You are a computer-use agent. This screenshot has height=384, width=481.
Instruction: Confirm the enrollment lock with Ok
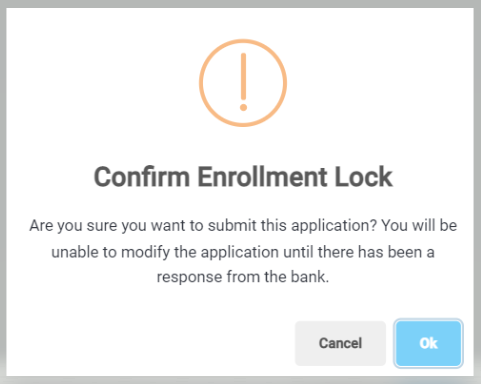click(x=428, y=343)
